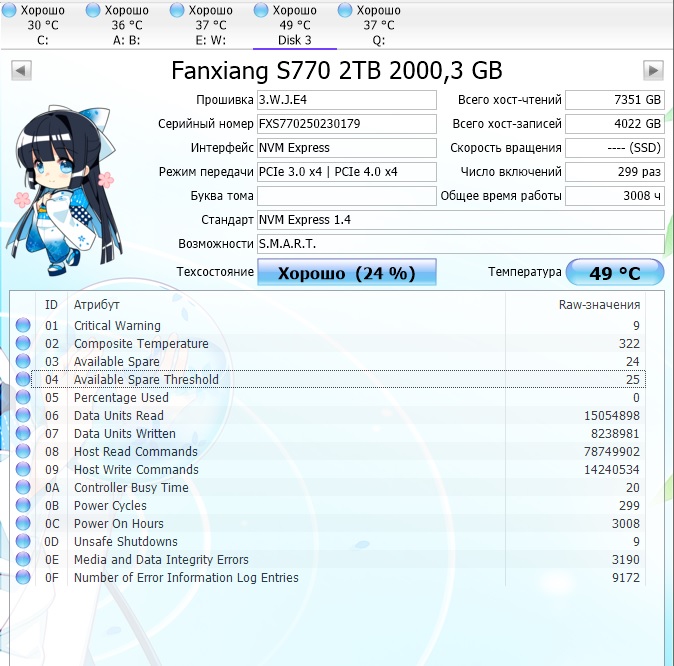Select the Percentage Used attribute text
Image resolution: width=674 pixels, height=666 pixels.
click(121, 398)
